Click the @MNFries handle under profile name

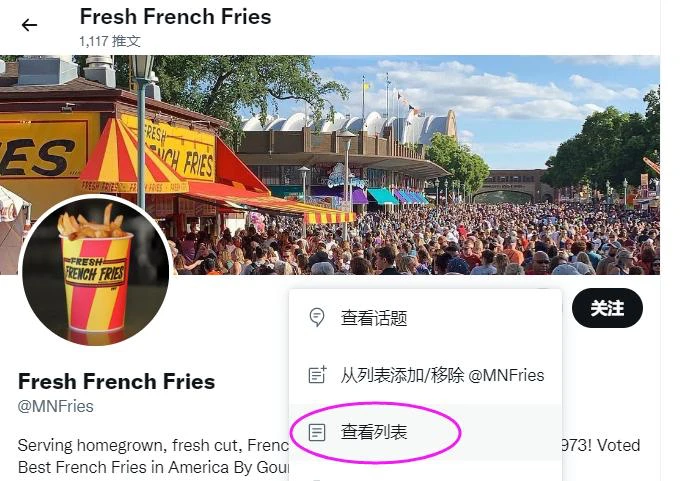click(x=56, y=406)
